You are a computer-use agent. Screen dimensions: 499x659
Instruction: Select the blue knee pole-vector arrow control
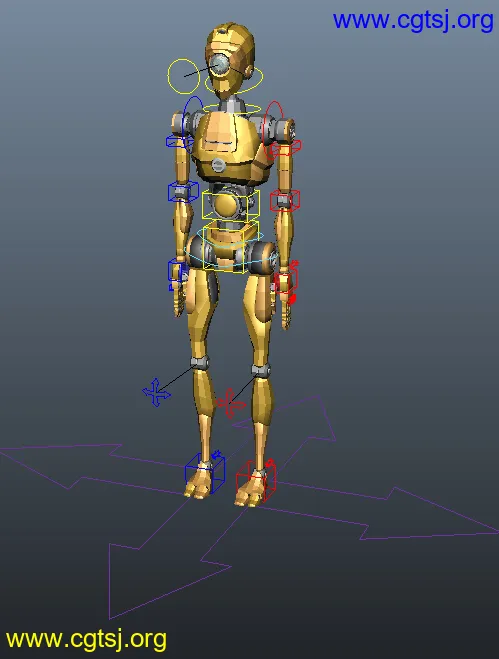point(156,393)
